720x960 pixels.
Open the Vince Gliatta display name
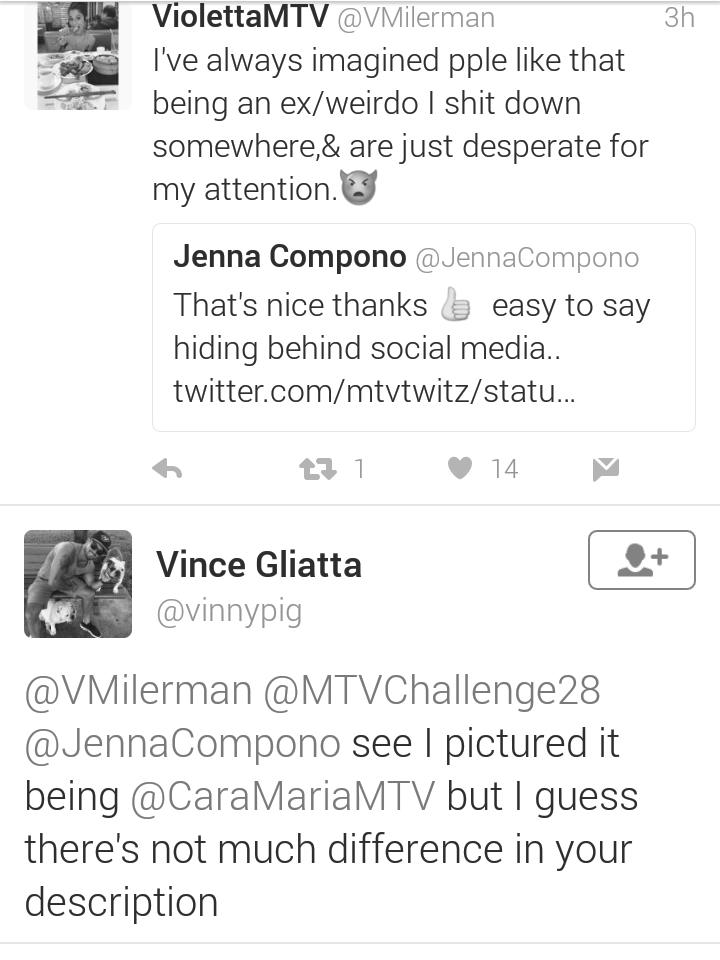click(x=259, y=564)
